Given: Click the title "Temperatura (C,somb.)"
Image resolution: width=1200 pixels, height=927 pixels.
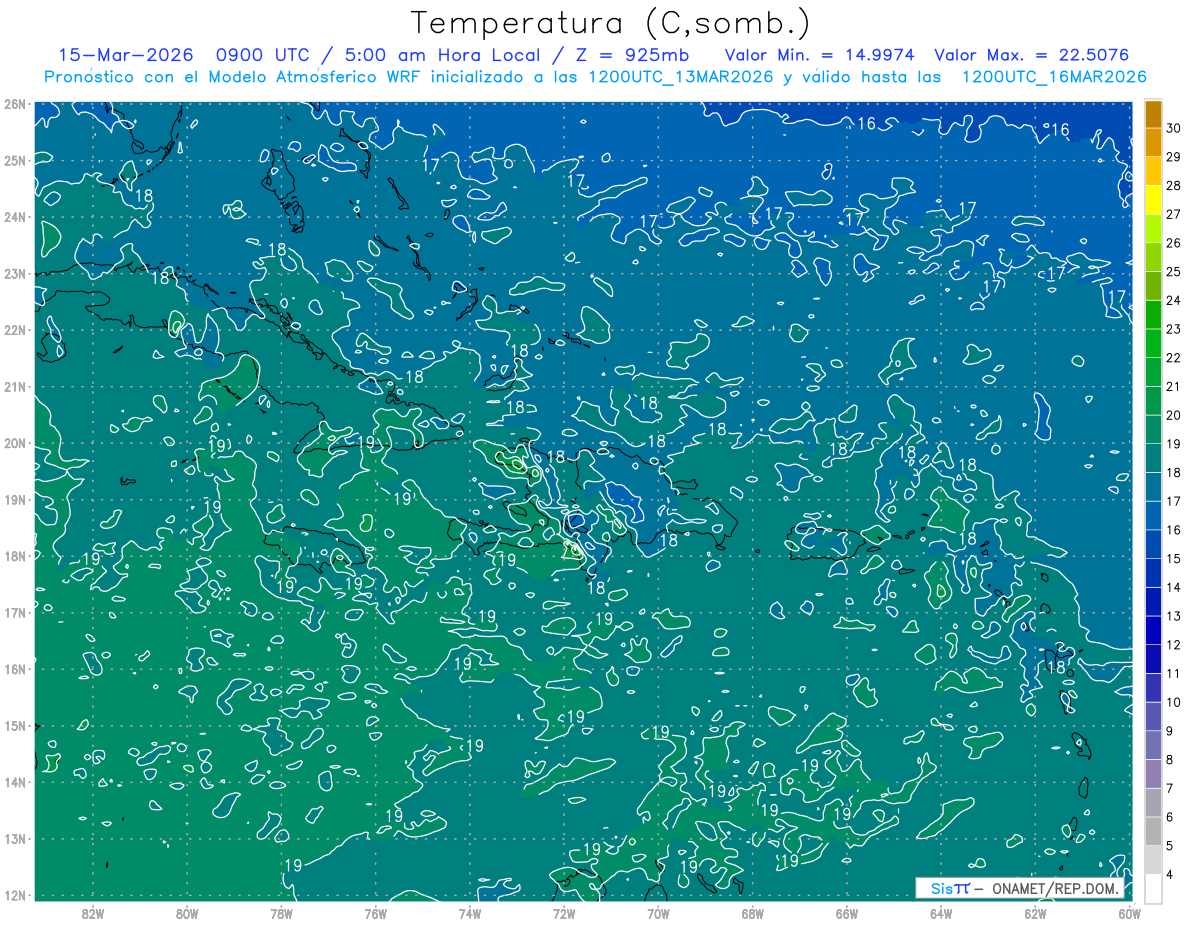Looking at the screenshot, I should click(x=611, y=24).
